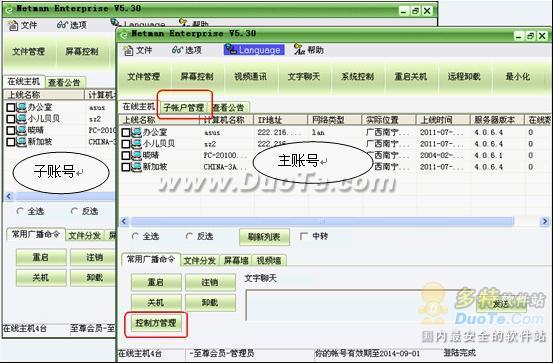Switch to 查看公告 tab in back window
Viewport: 553px width, 363px height.
[65, 83]
